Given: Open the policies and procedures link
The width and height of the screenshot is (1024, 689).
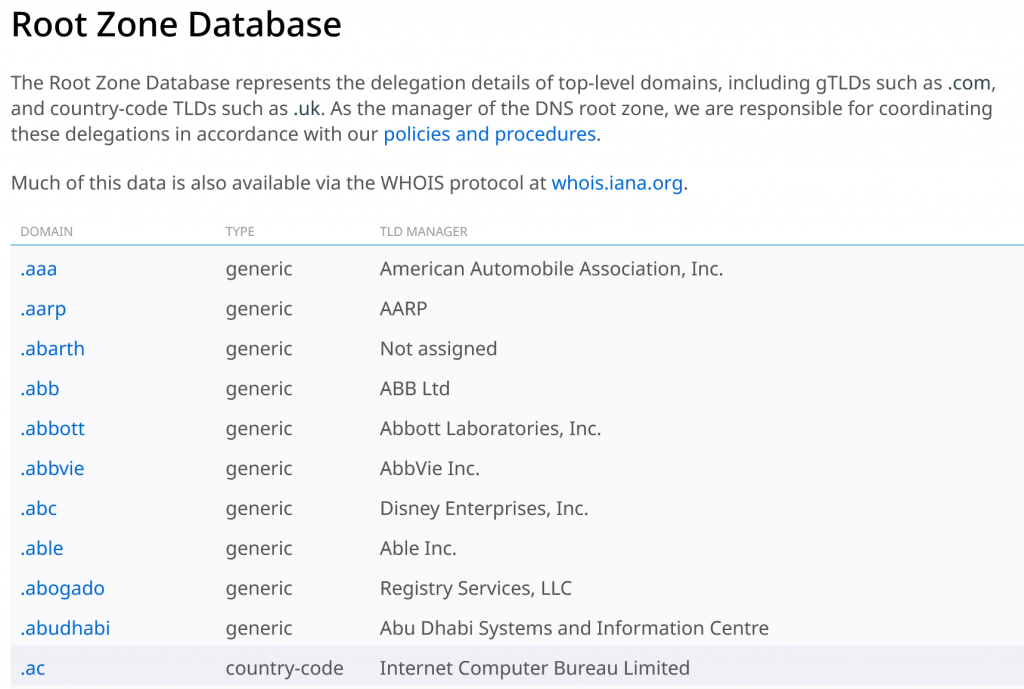Looking at the screenshot, I should pyautogui.click(x=490, y=135).
